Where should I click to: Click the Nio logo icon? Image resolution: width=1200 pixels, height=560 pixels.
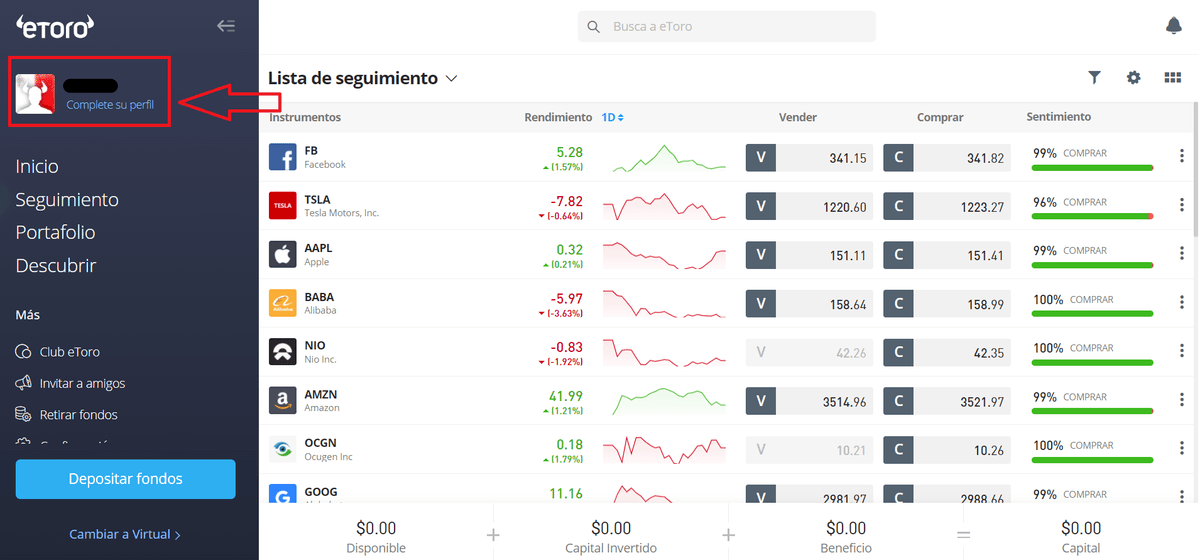(x=283, y=352)
